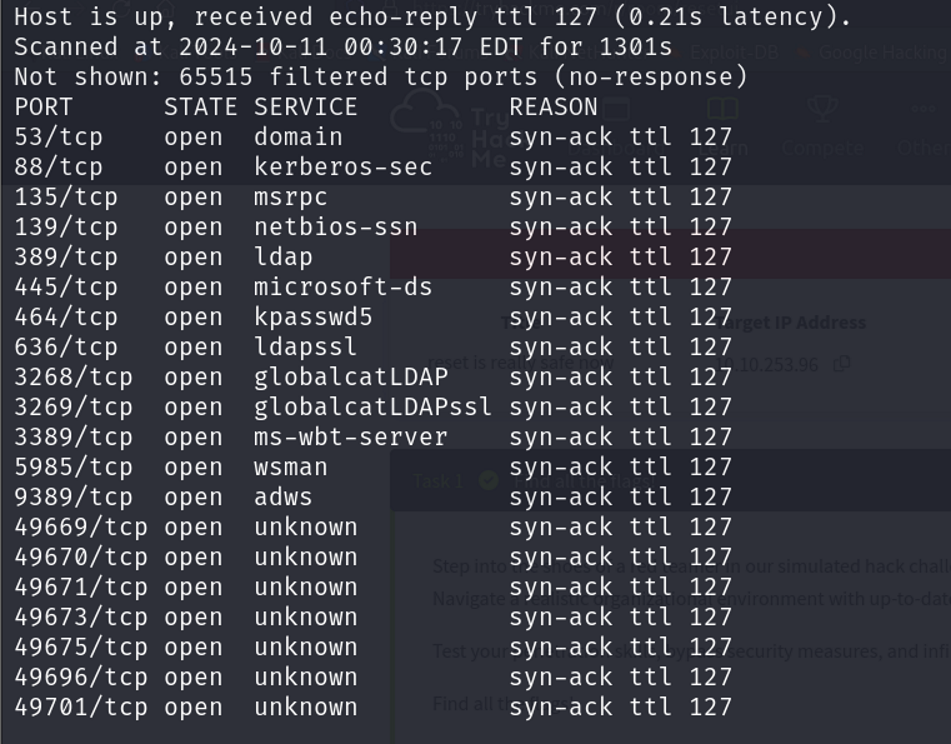Screen dimensions: 951x744
Task: Open the Other '...' navigation icon
Action: [923, 106]
